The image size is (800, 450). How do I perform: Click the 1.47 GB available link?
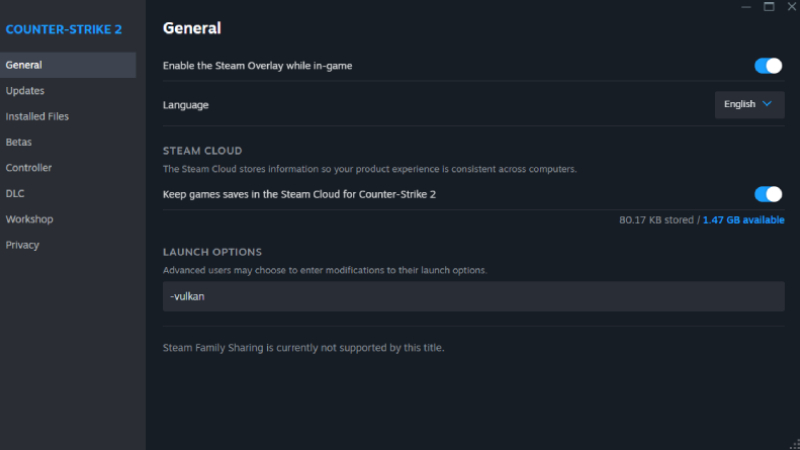point(743,220)
